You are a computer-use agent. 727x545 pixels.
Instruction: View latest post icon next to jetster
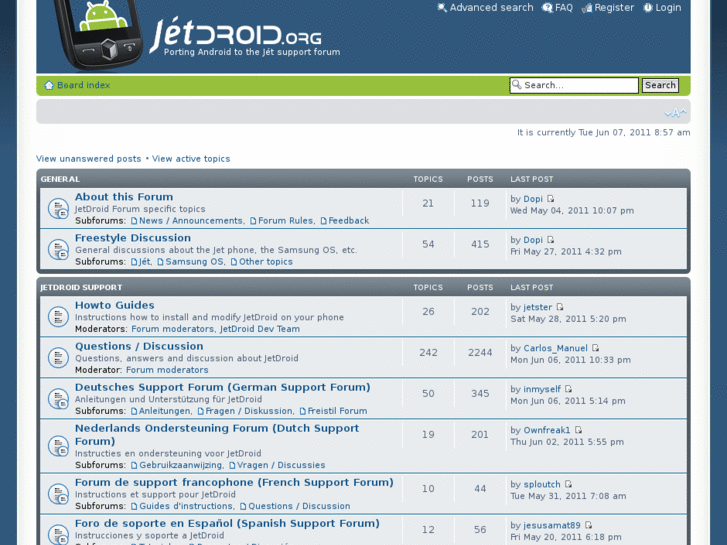pyautogui.click(x=560, y=307)
